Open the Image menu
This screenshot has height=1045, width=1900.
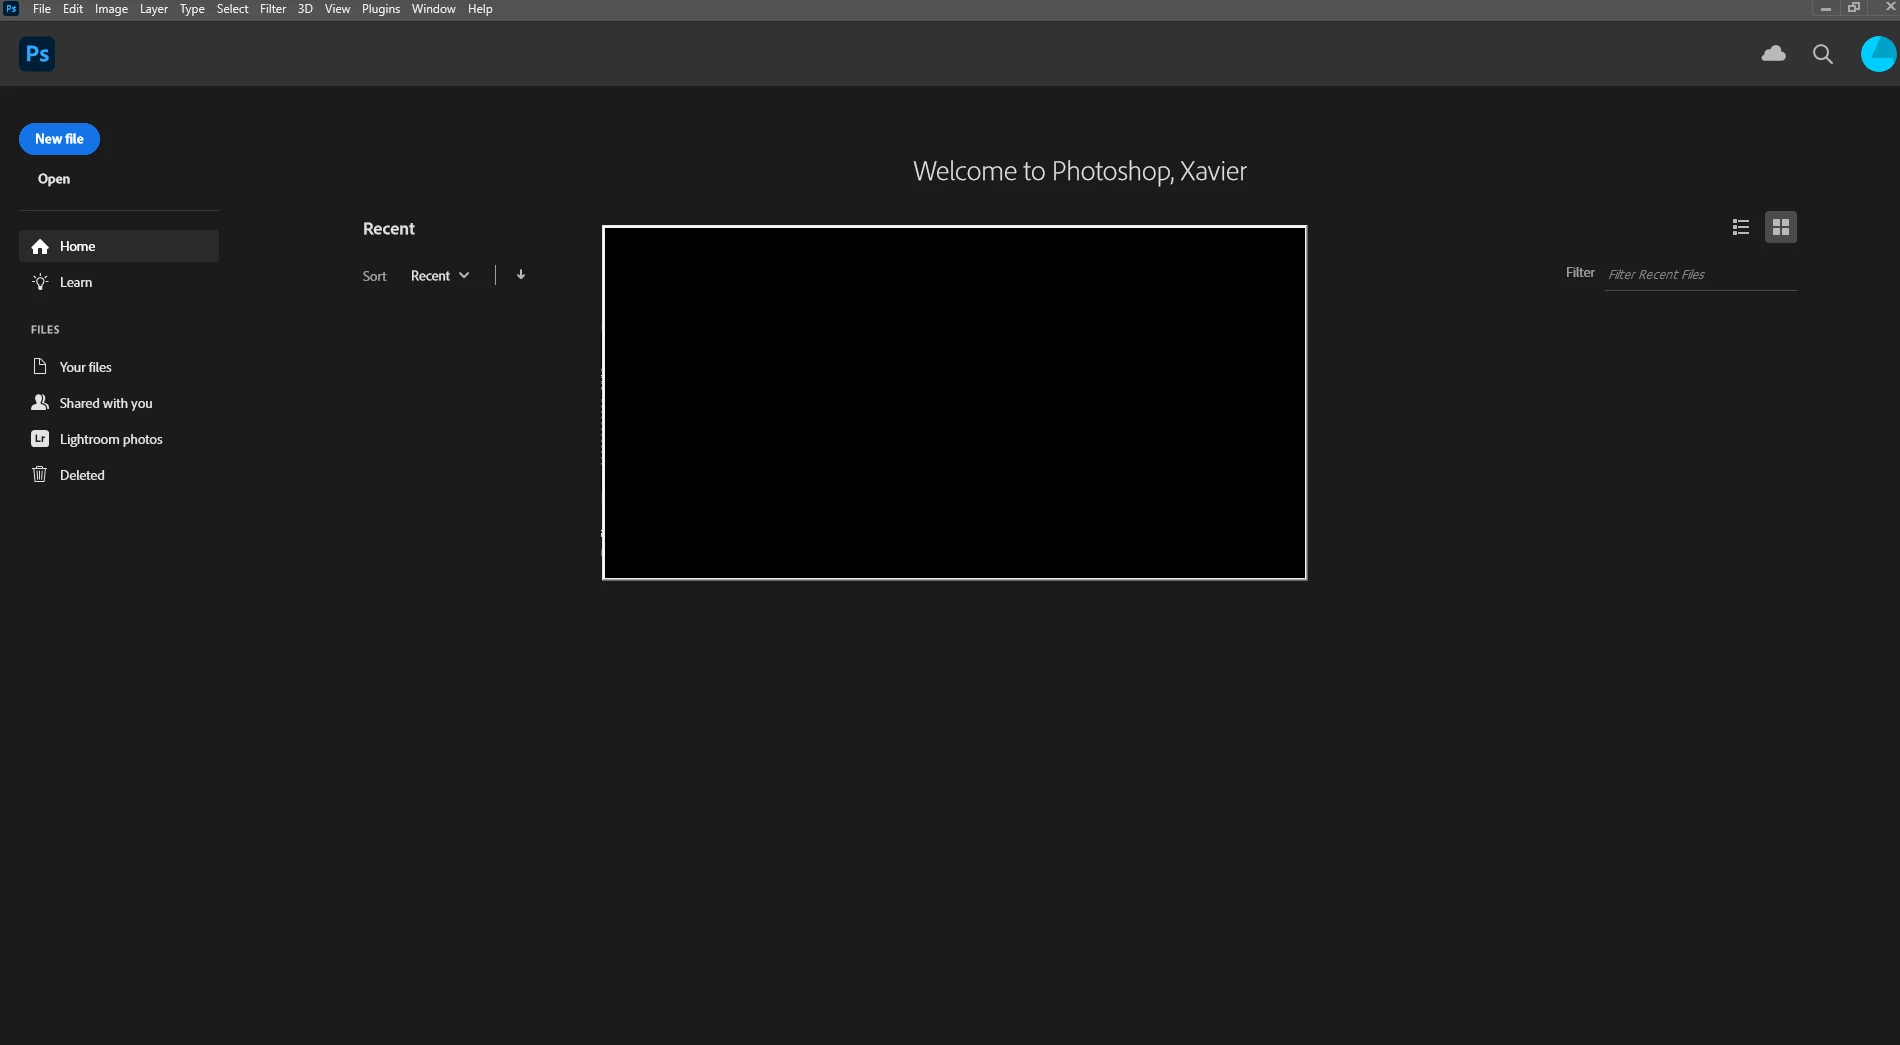point(111,9)
